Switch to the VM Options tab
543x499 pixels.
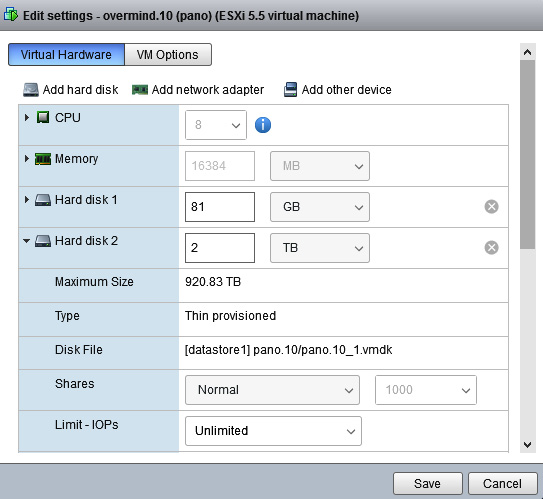pyautogui.click(x=168, y=54)
